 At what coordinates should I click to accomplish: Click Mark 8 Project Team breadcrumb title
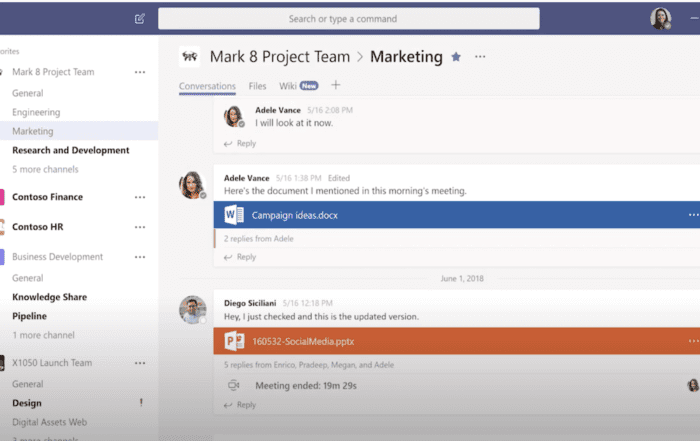[280, 57]
